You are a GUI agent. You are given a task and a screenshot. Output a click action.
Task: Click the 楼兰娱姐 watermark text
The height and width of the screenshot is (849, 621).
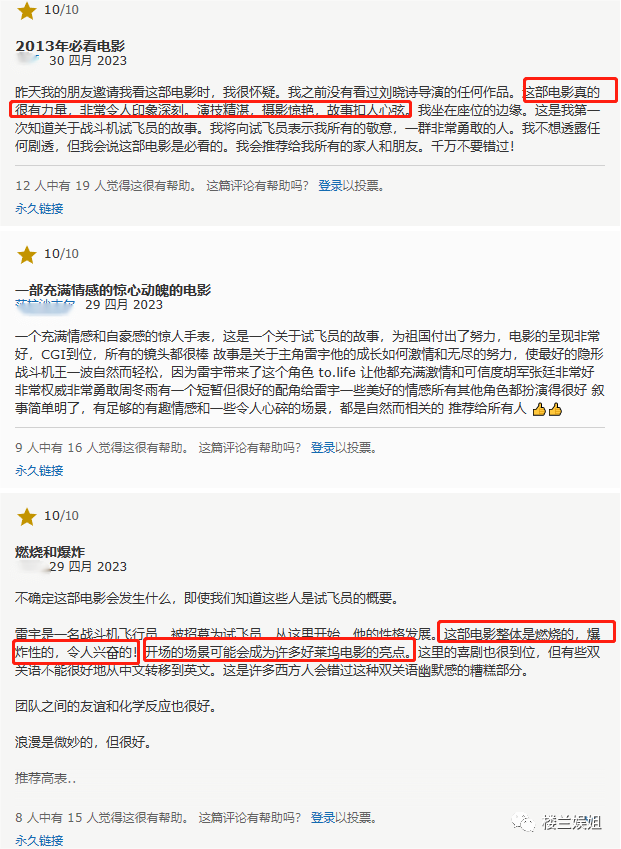coord(572,823)
